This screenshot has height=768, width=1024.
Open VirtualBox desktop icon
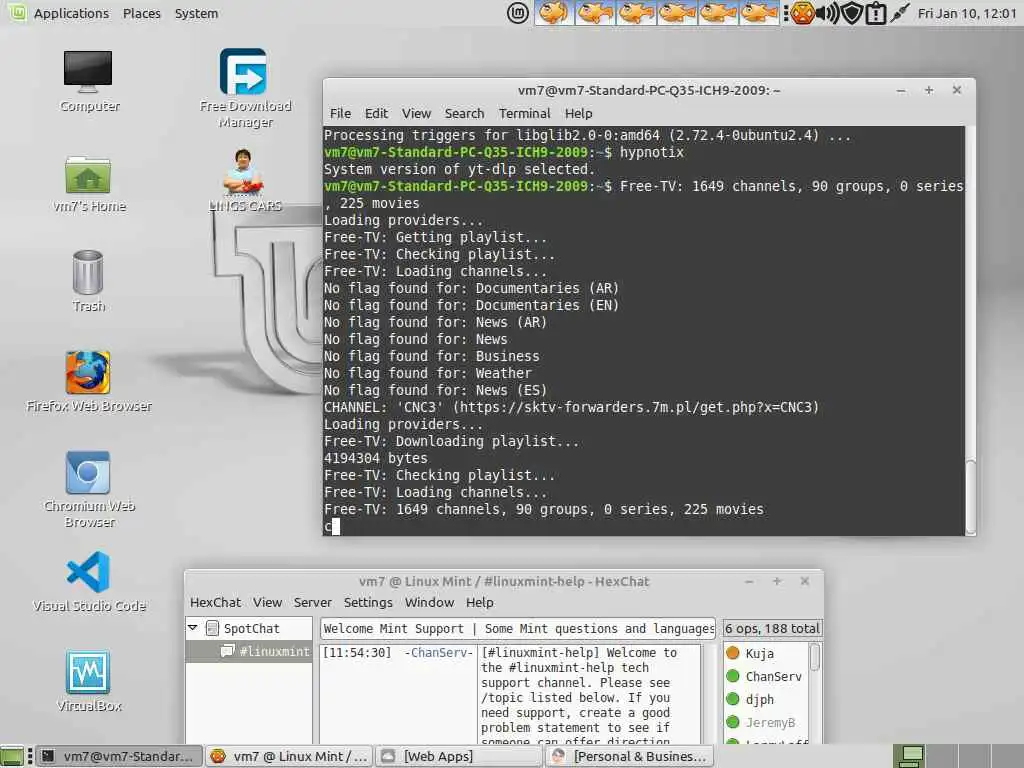pyautogui.click(x=88, y=681)
